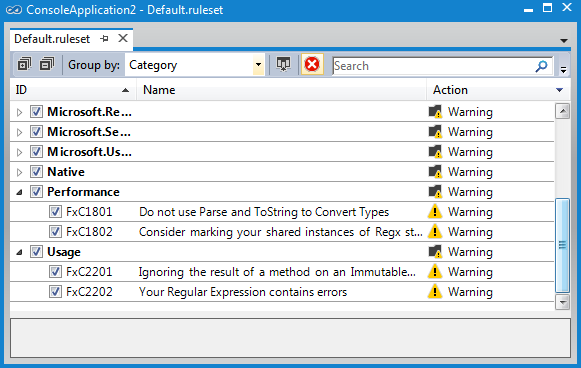Collapse the Usage group
The height and width of the screenshot is (368, 581).
pos(19,252)
